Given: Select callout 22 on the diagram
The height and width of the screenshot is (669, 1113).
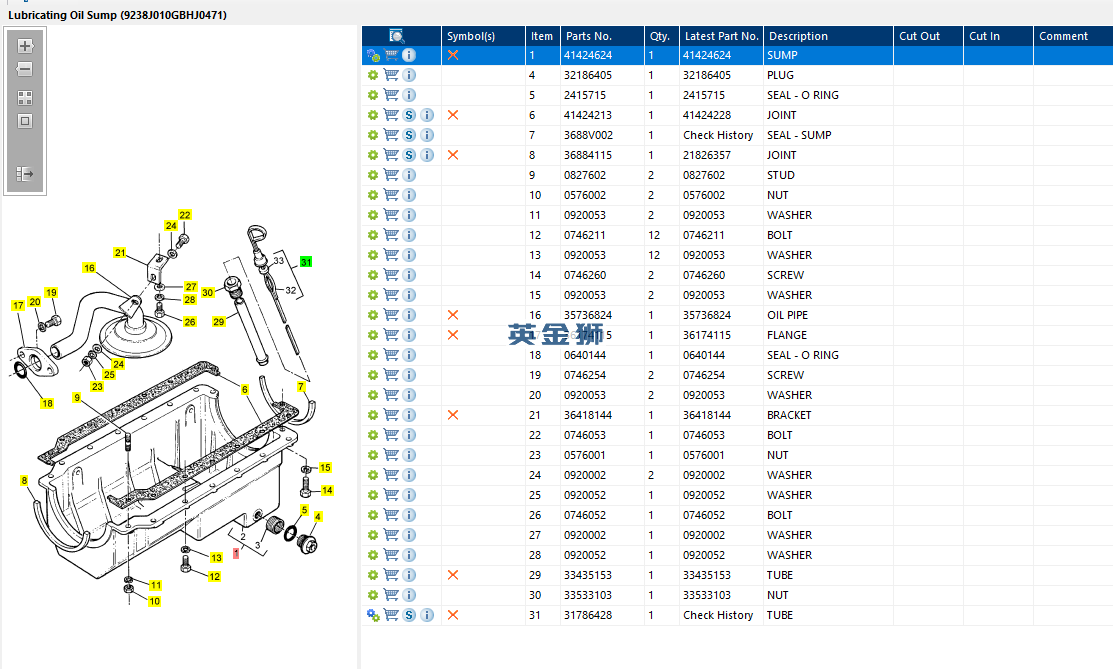Looking at the screenshot, I should 185,215.
